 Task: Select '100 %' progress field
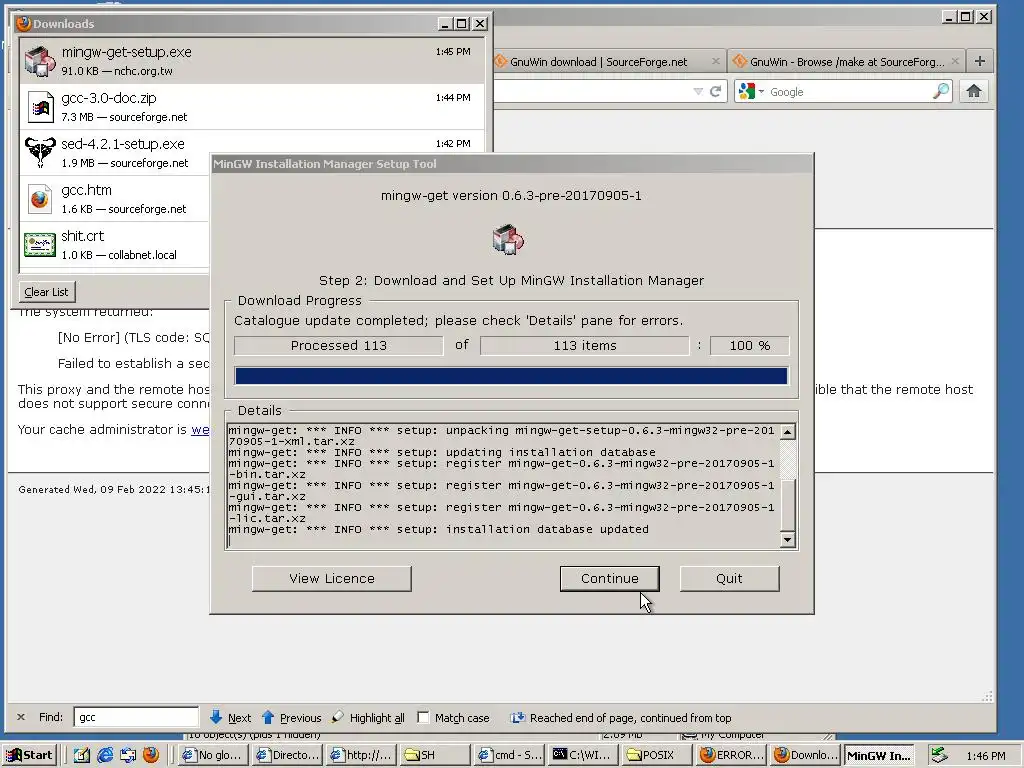[x=749, y=345]
